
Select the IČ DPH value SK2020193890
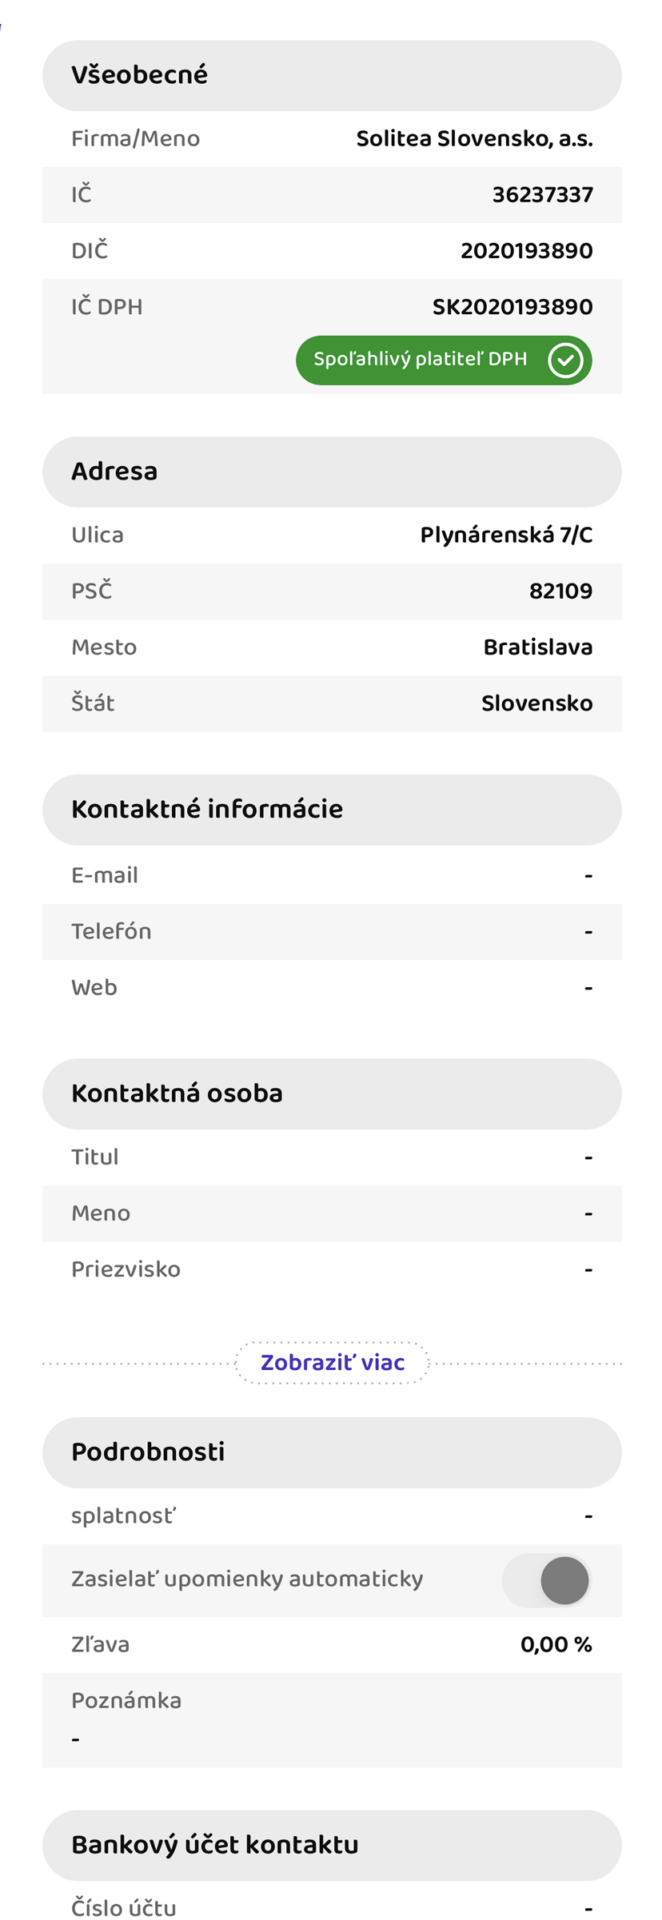coord(512,307)
